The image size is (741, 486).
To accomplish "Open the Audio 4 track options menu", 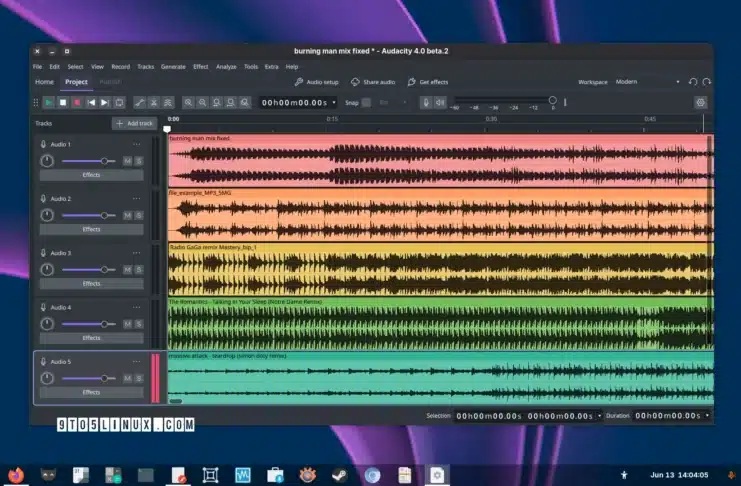I will click(x=137, y=307).
